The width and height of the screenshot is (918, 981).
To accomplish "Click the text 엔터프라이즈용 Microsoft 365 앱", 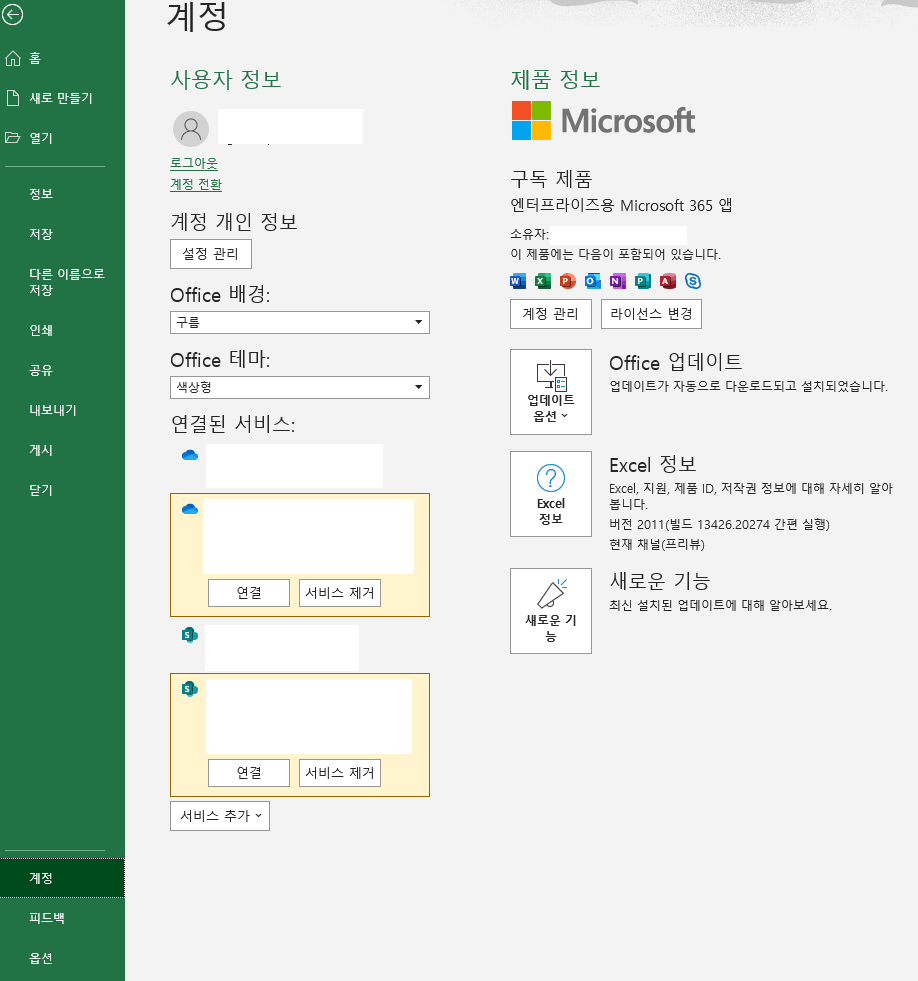I will [621, 205].
